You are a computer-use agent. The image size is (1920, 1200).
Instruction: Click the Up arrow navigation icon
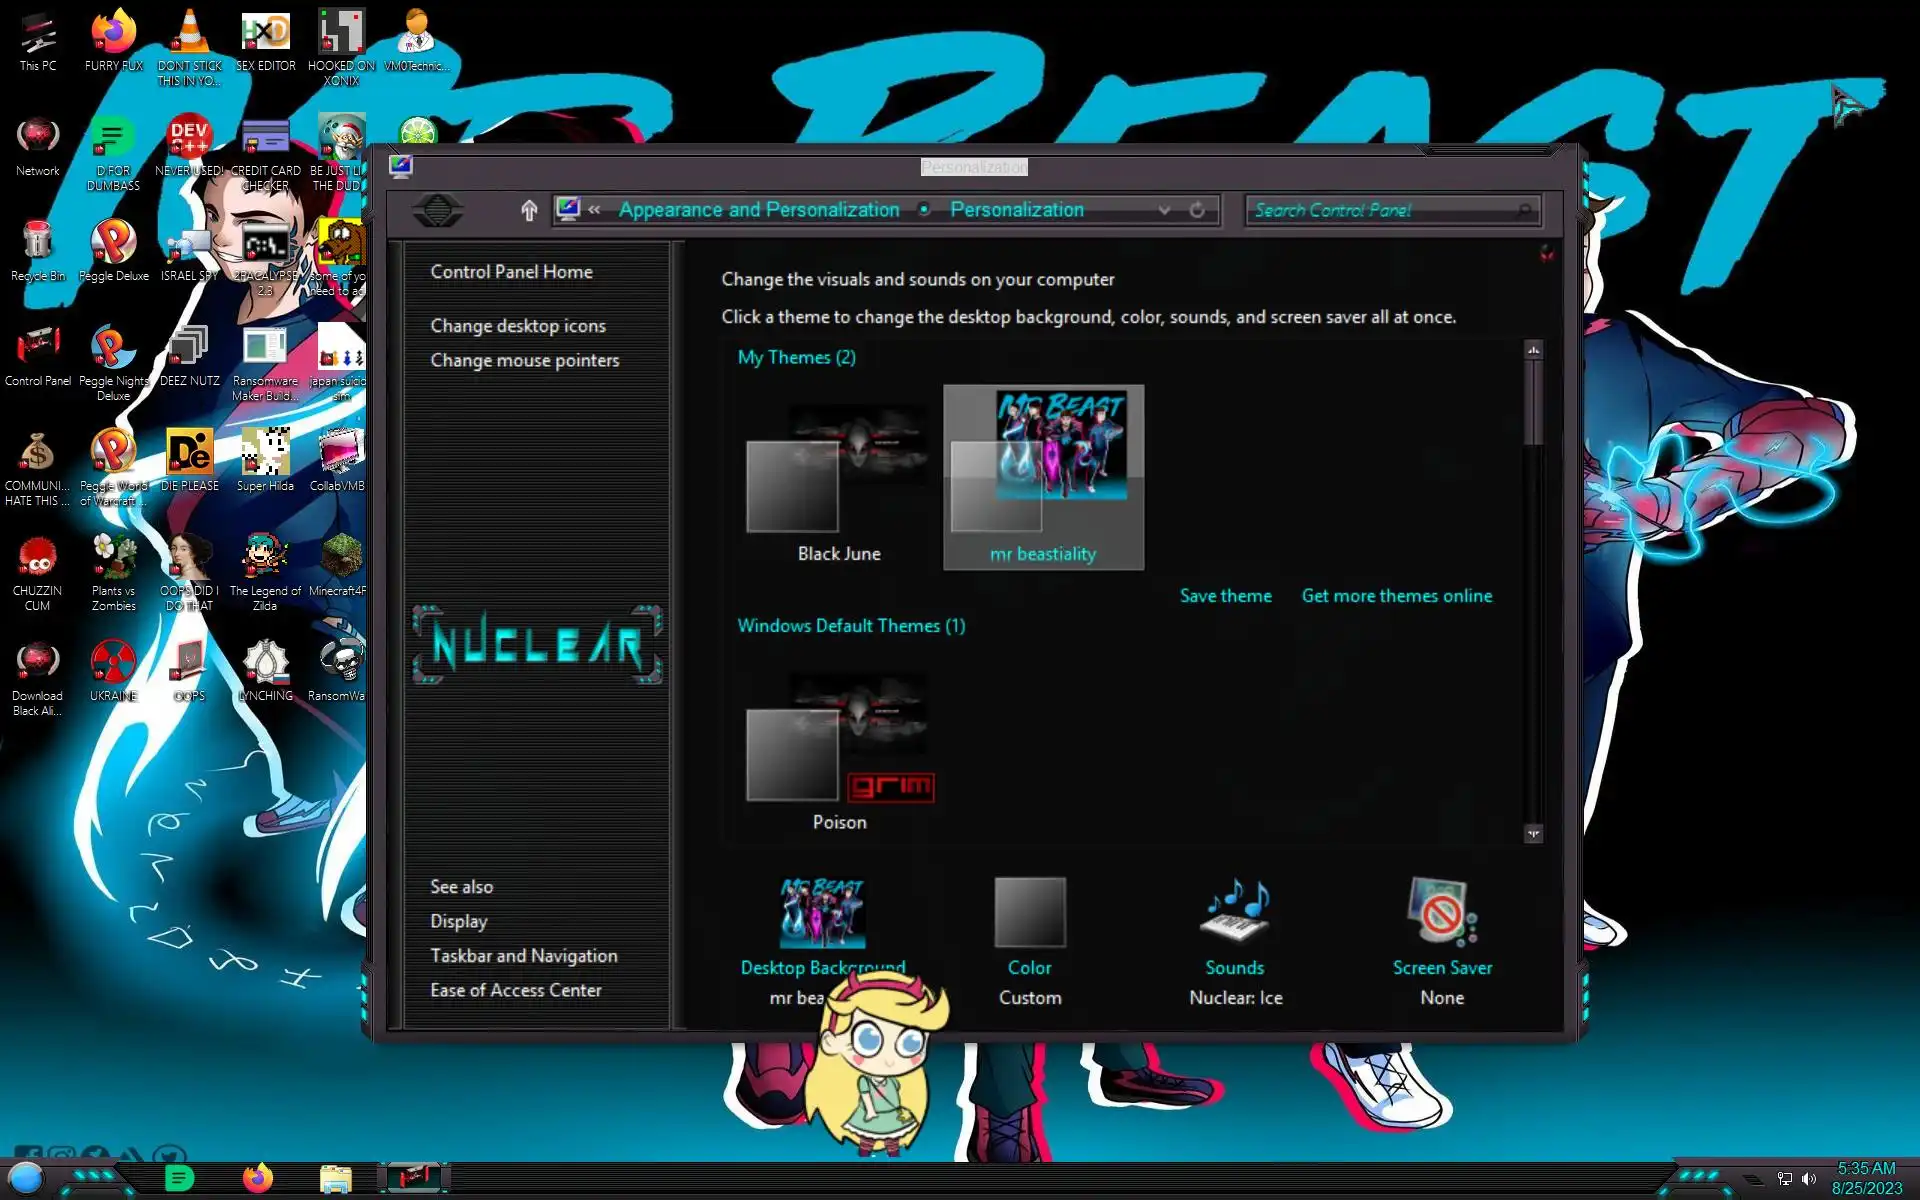pyautogui.click(x=529, y=210)
